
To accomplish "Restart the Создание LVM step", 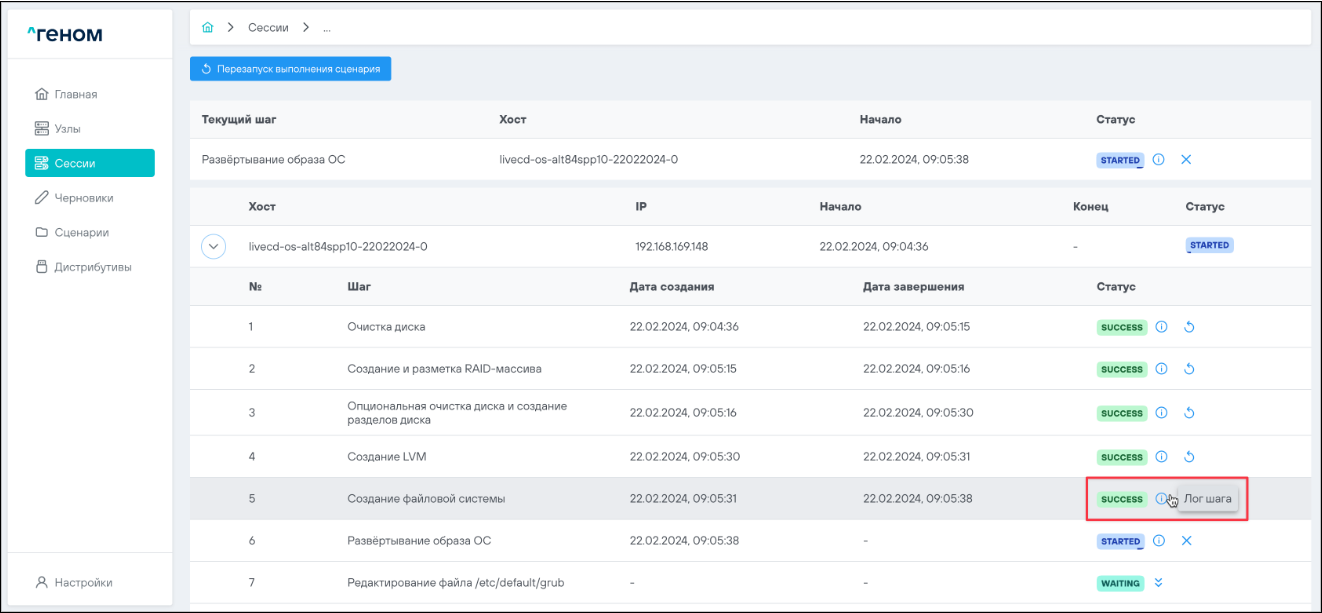I will pos(1189,457).
